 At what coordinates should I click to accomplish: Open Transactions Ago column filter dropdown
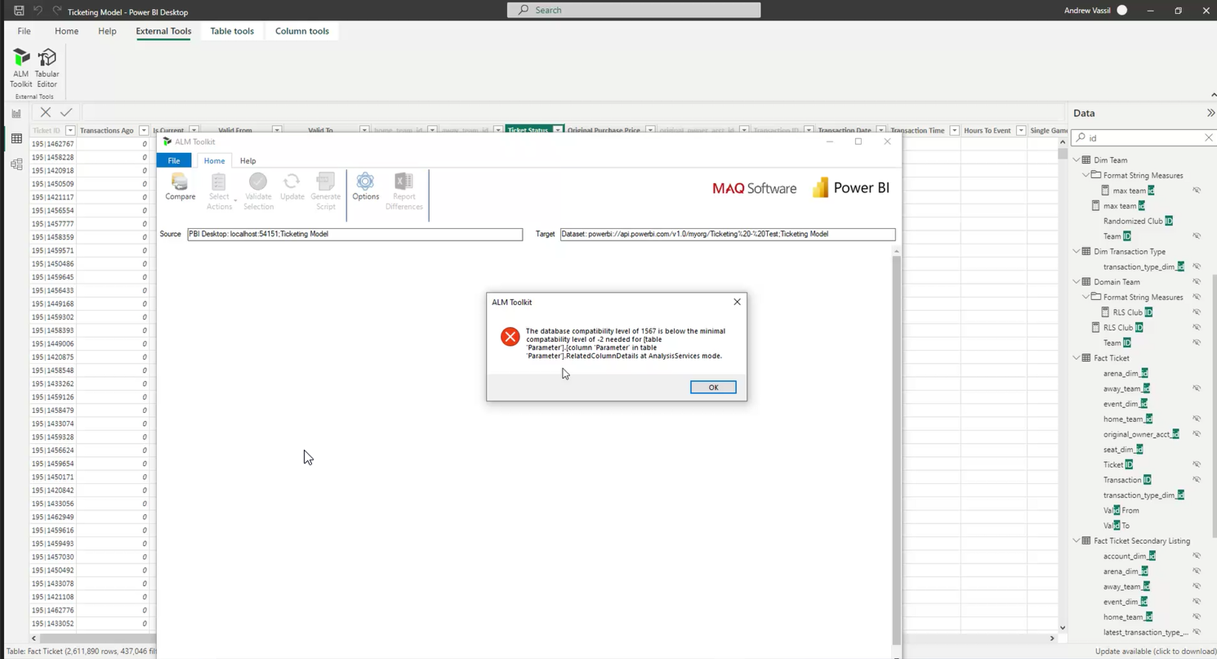coord(144,130)
